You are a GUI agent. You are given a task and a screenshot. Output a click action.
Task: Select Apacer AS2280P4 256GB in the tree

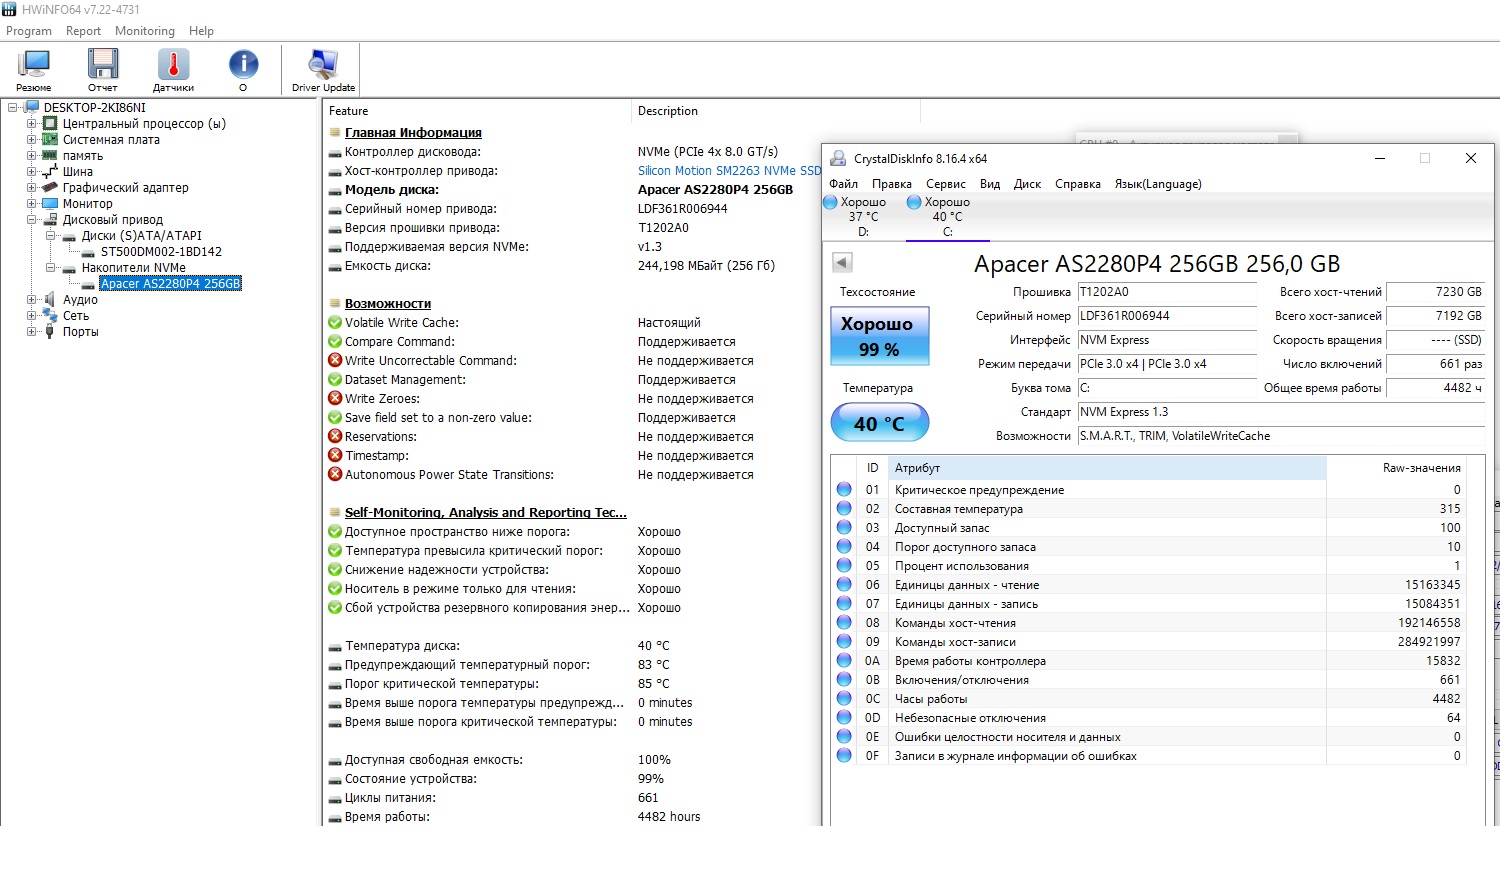tap(171, 284)
